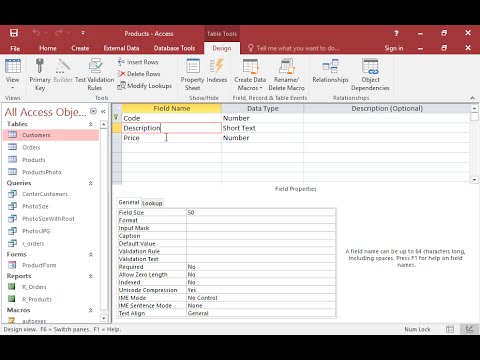Switch to Database Tools tab
The height and width of the screenshot is (360, 480).
coord(174,48)
